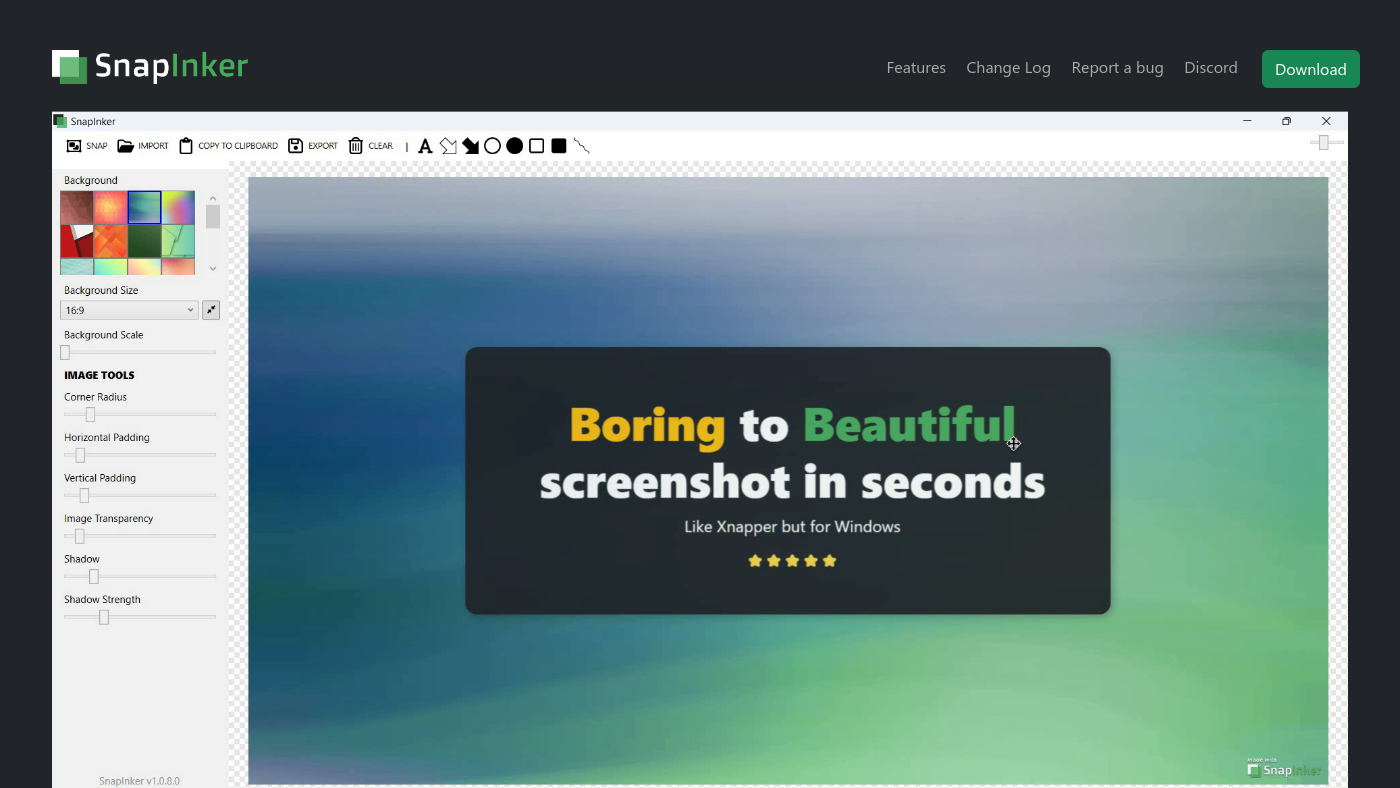
Task: Select the Text annotation tool
Action: 425,146
